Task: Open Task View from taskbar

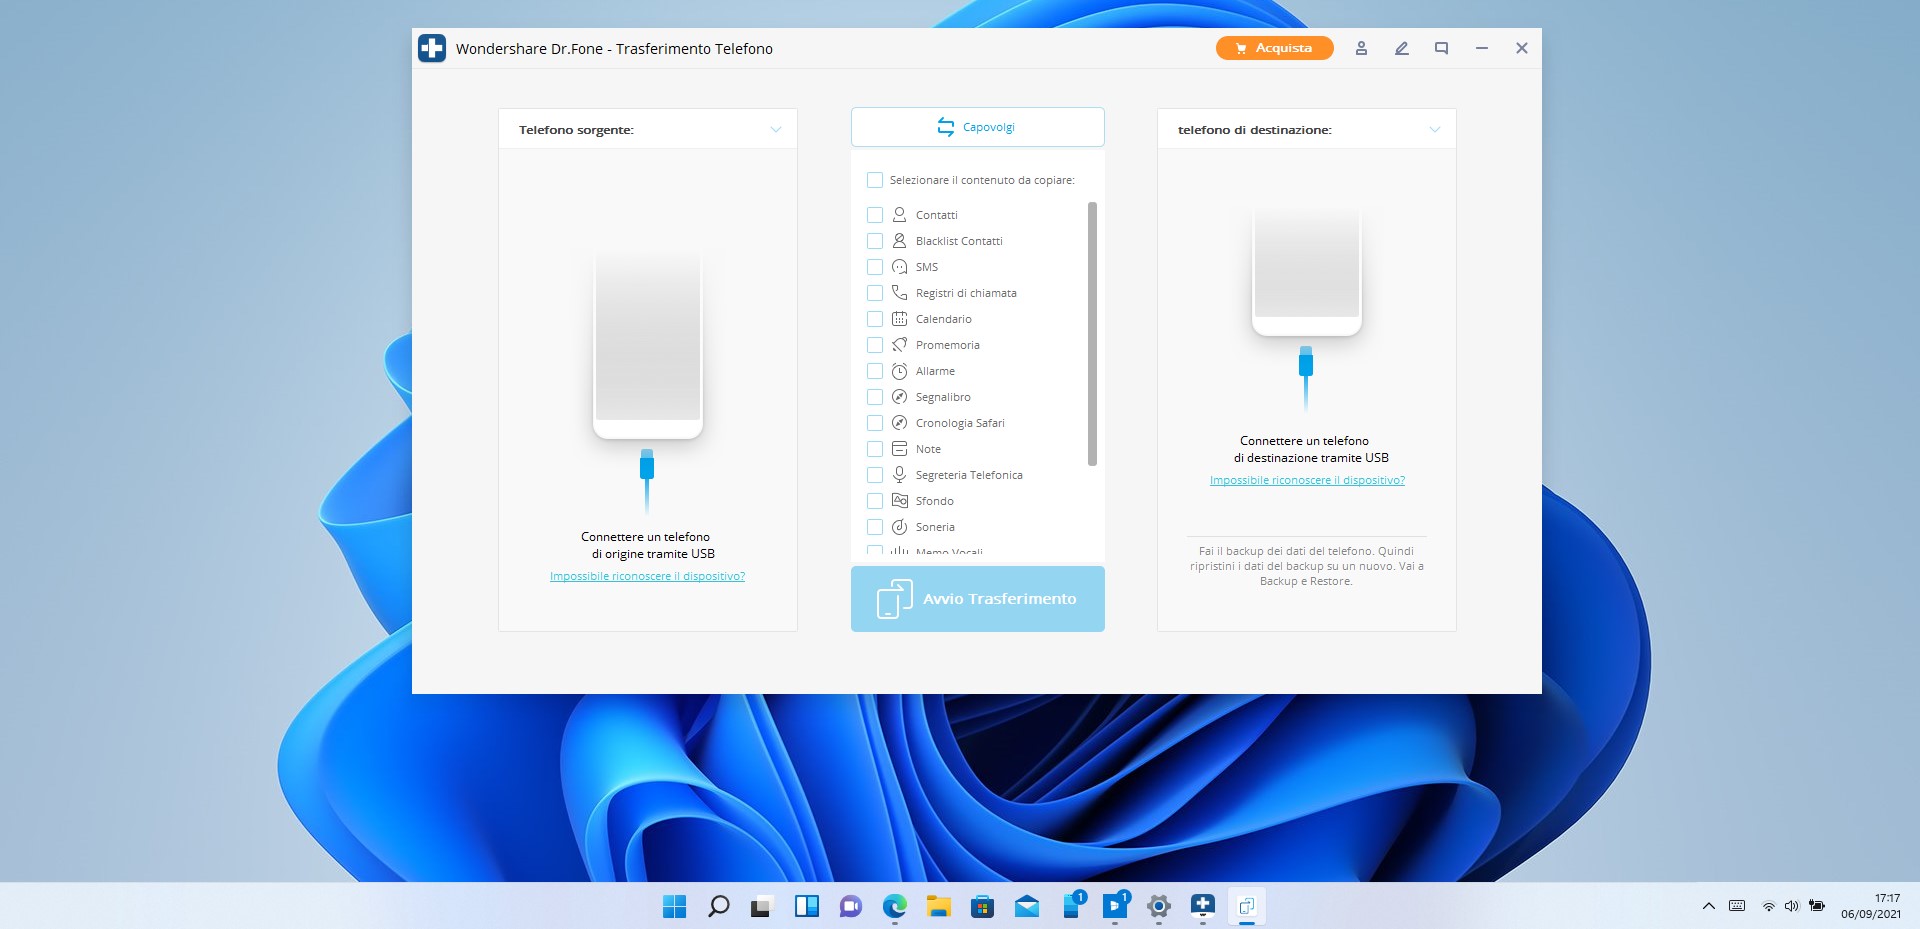Action: point(762,906)
